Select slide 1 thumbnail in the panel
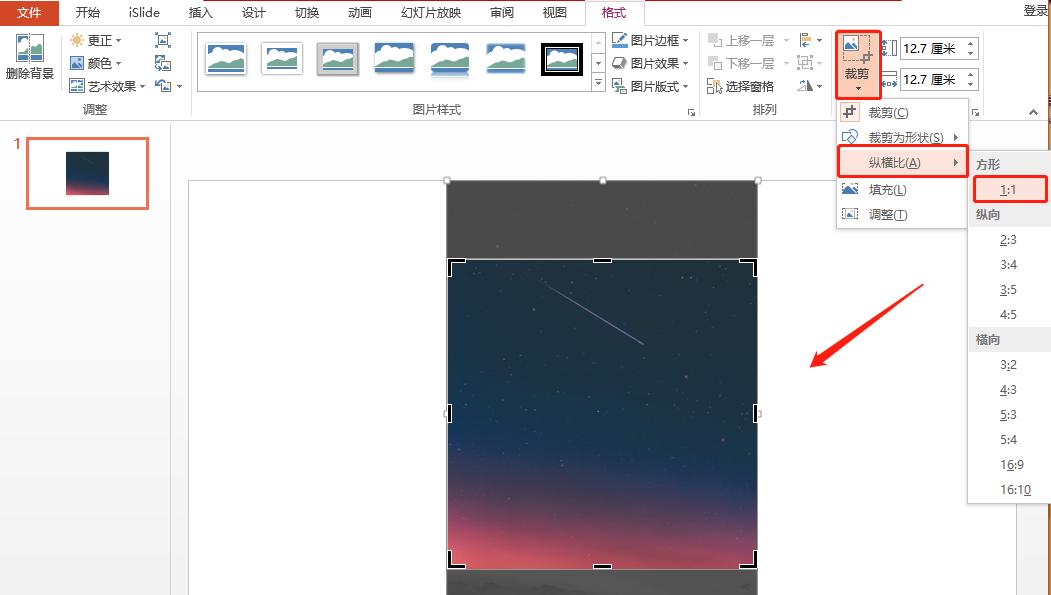 tap(87, 173)
